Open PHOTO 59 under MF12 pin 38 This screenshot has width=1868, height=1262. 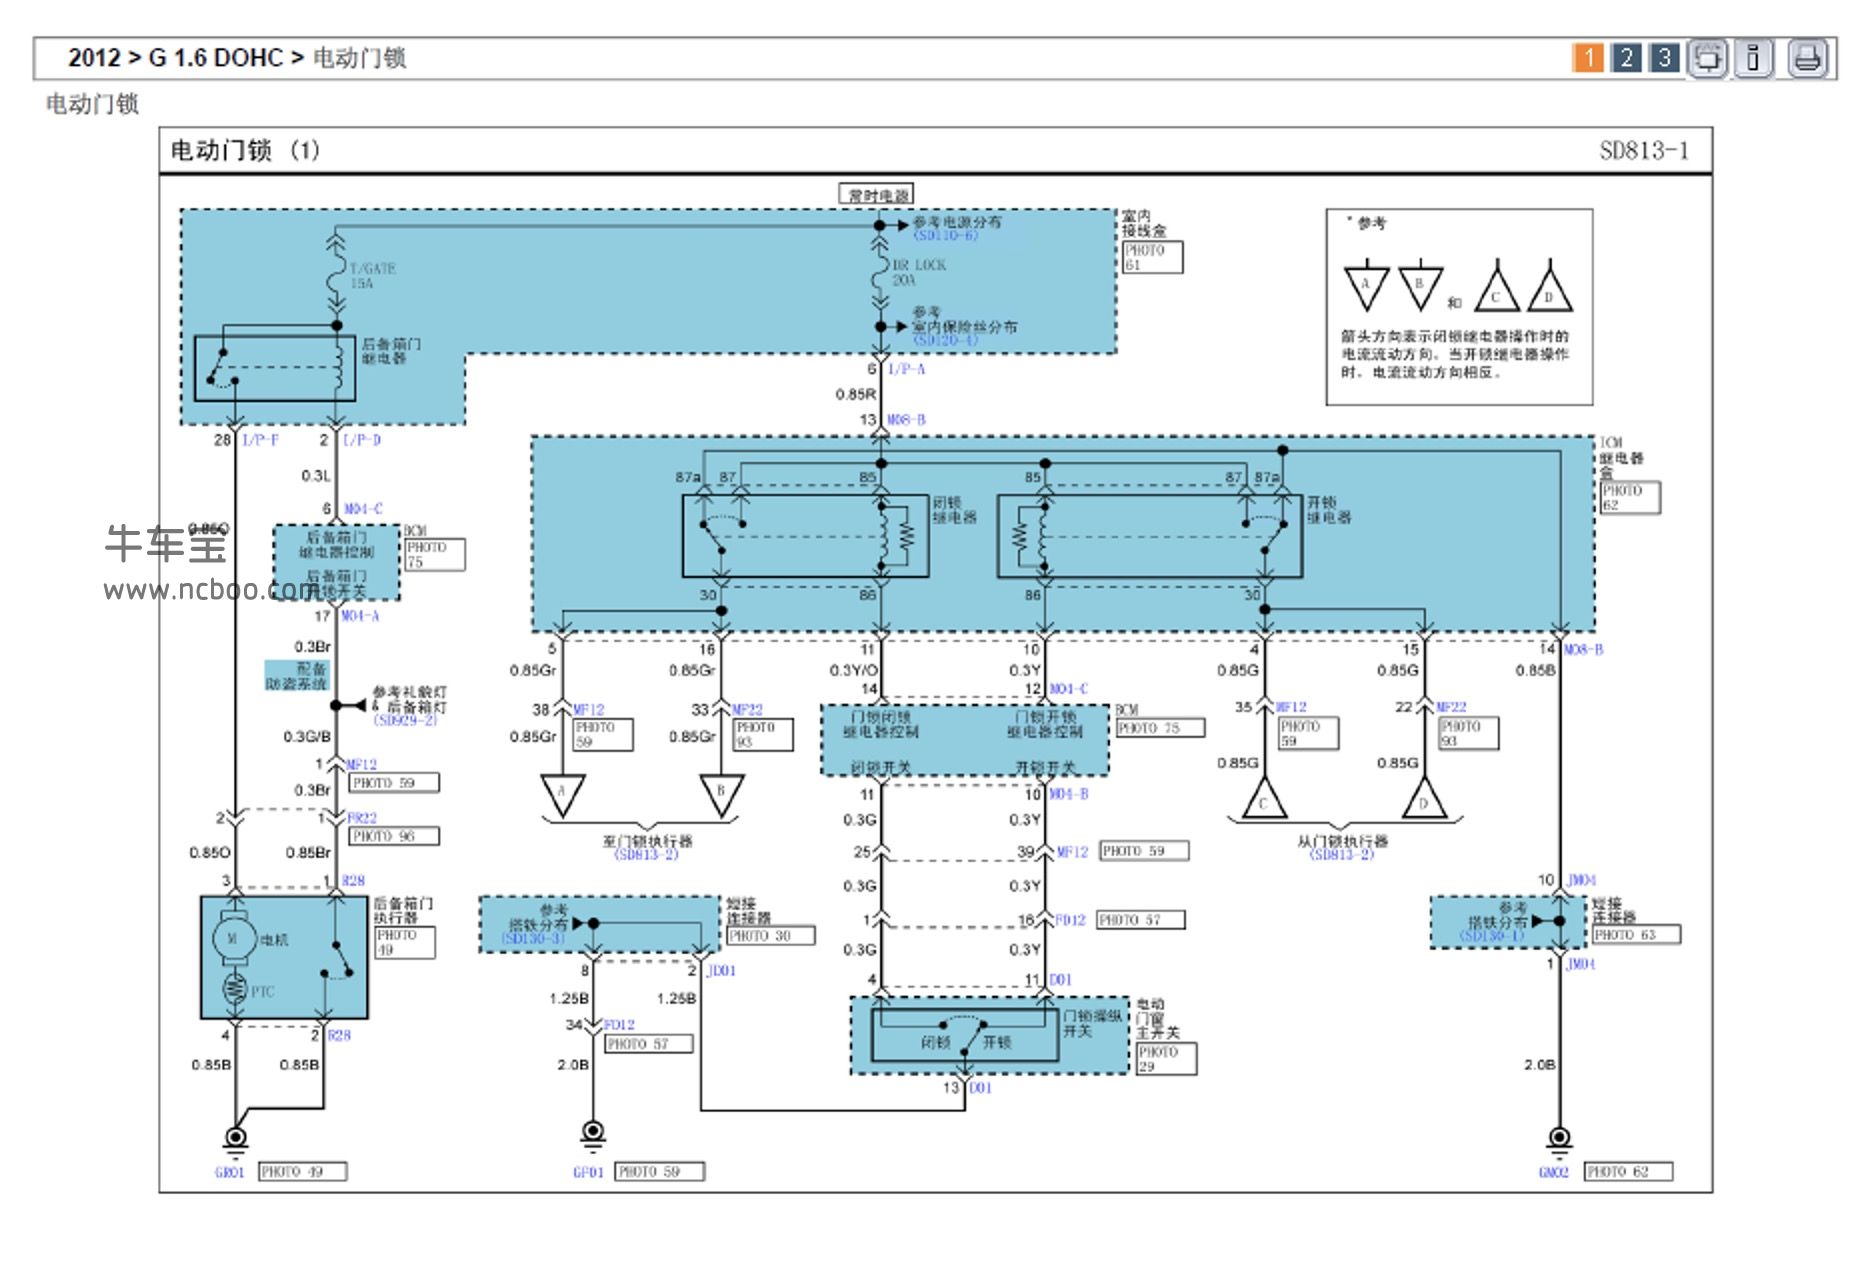coord(603,735)
